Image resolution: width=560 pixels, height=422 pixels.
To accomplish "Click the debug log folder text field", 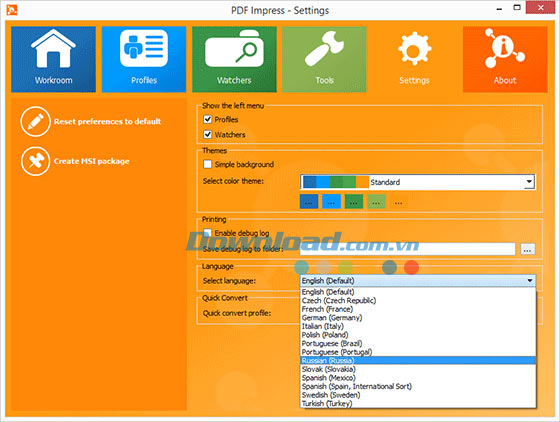I will (408, 249).
